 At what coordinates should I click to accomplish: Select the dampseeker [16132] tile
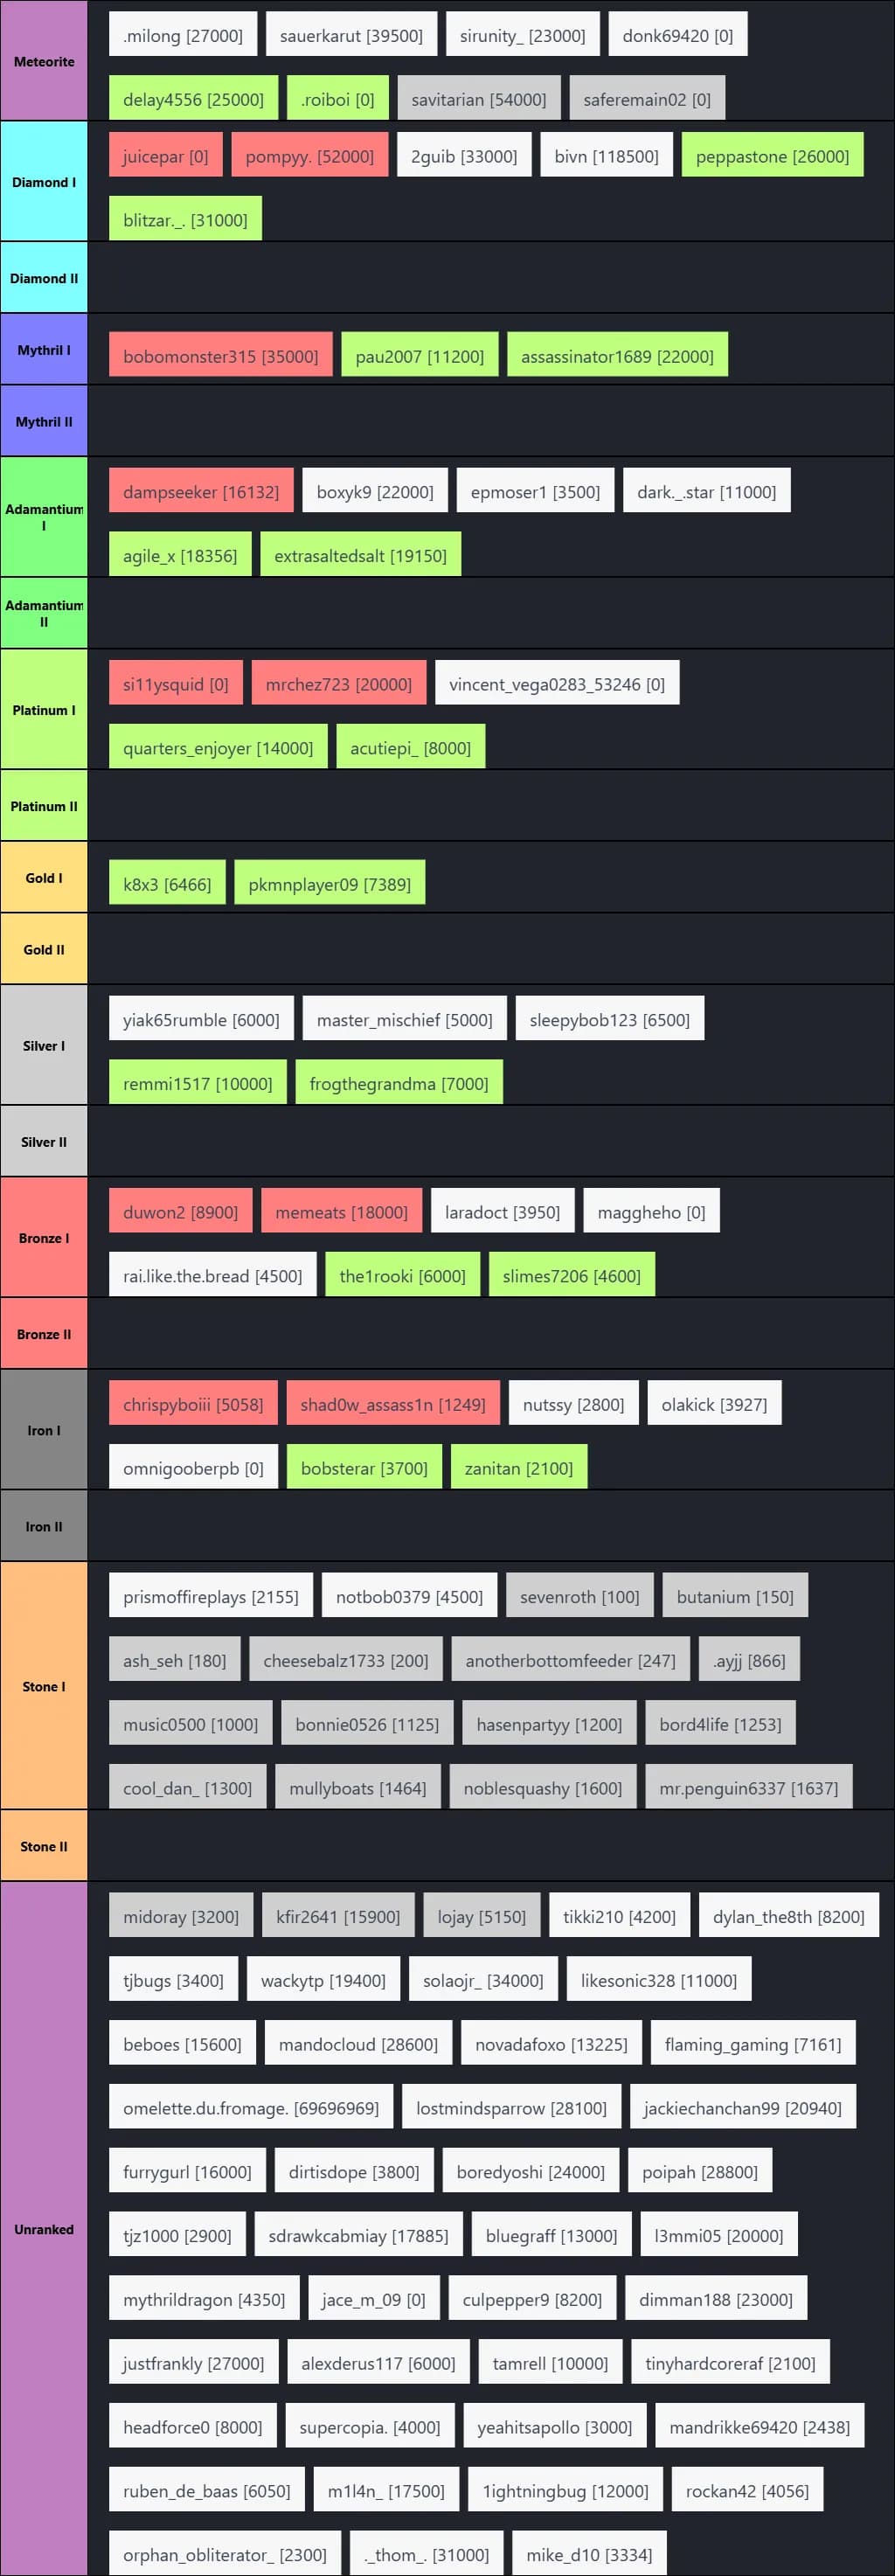point(201,492)
